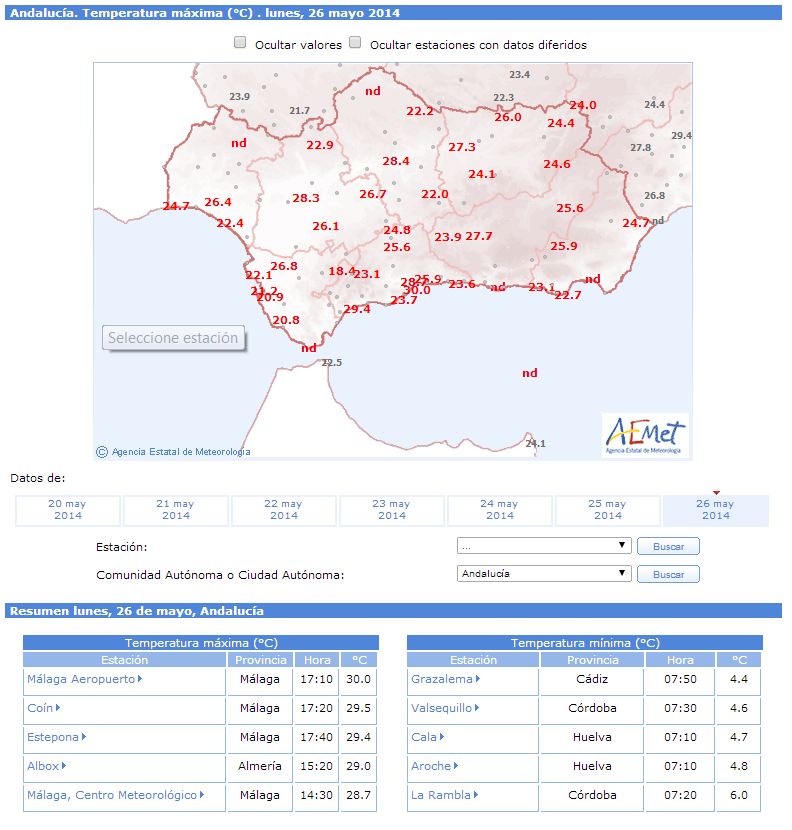
Task: Switch to the 21 may 2014 tab
Action: (176, 510)
